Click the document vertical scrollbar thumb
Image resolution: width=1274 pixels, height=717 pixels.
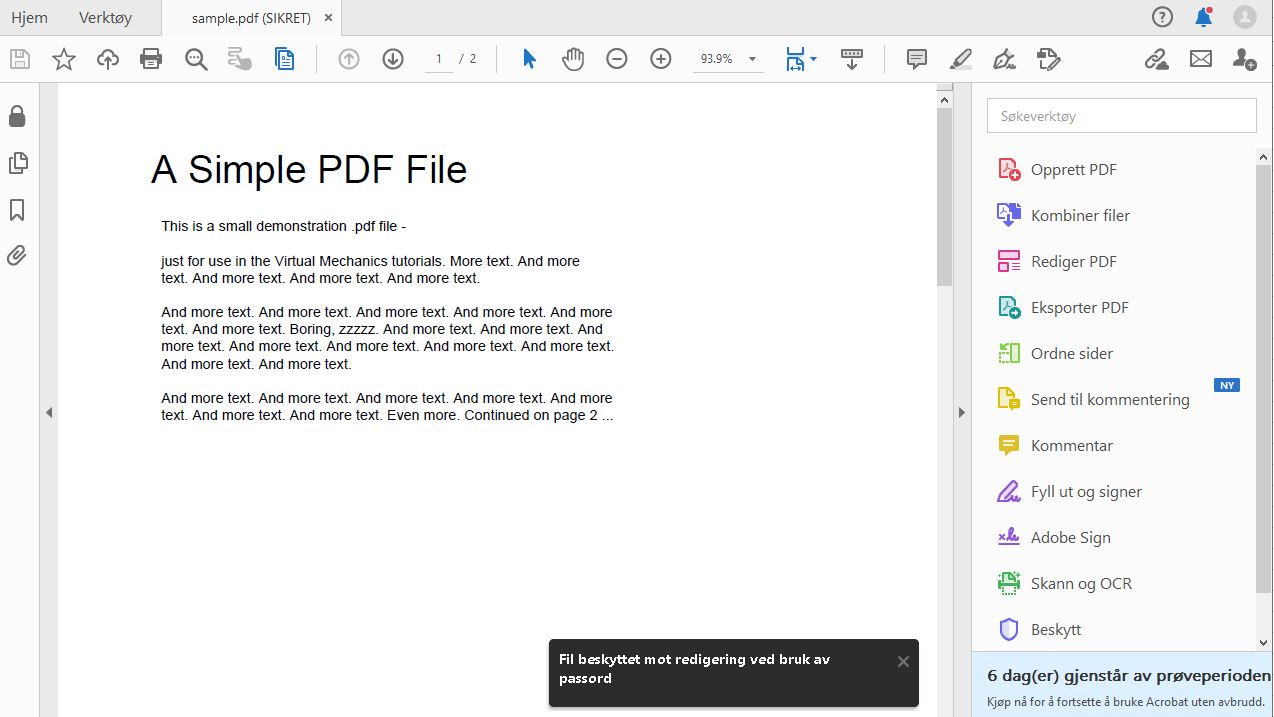click(945, 196)
